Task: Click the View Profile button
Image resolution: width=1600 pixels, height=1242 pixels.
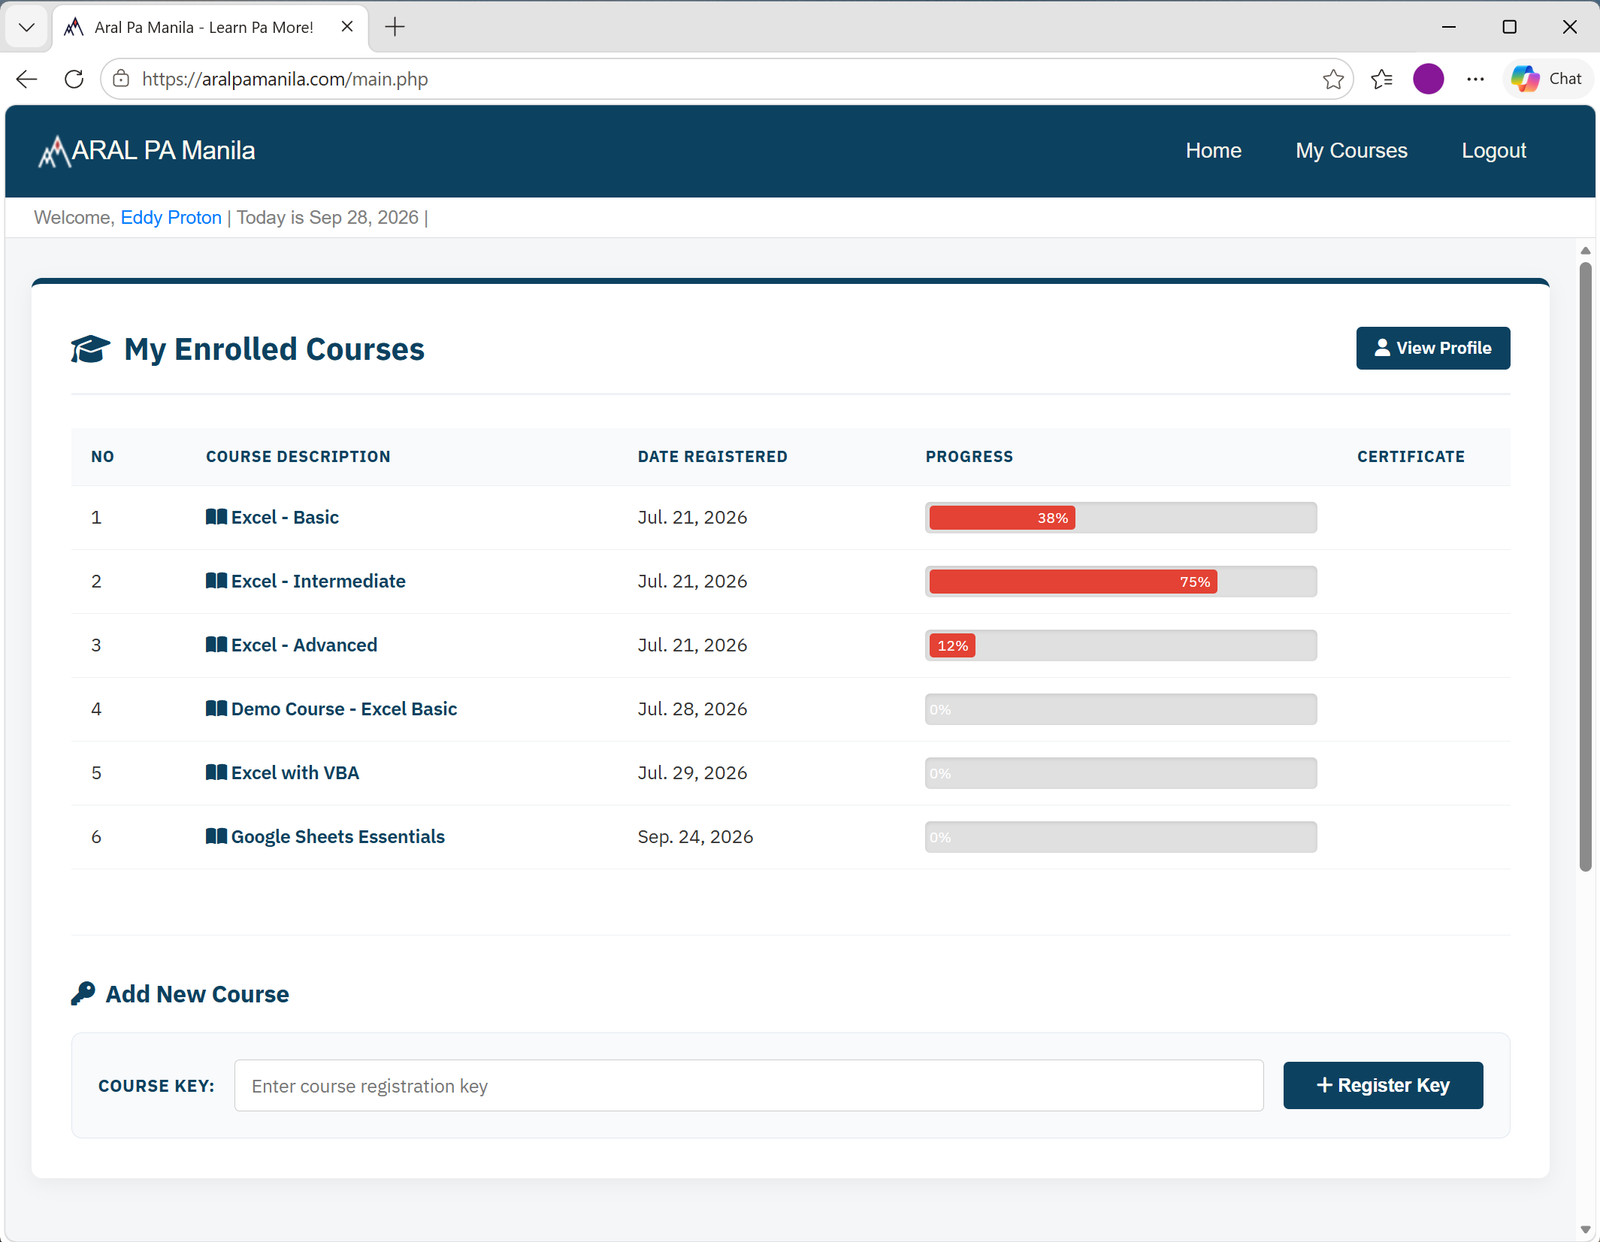Action: 1433,348
